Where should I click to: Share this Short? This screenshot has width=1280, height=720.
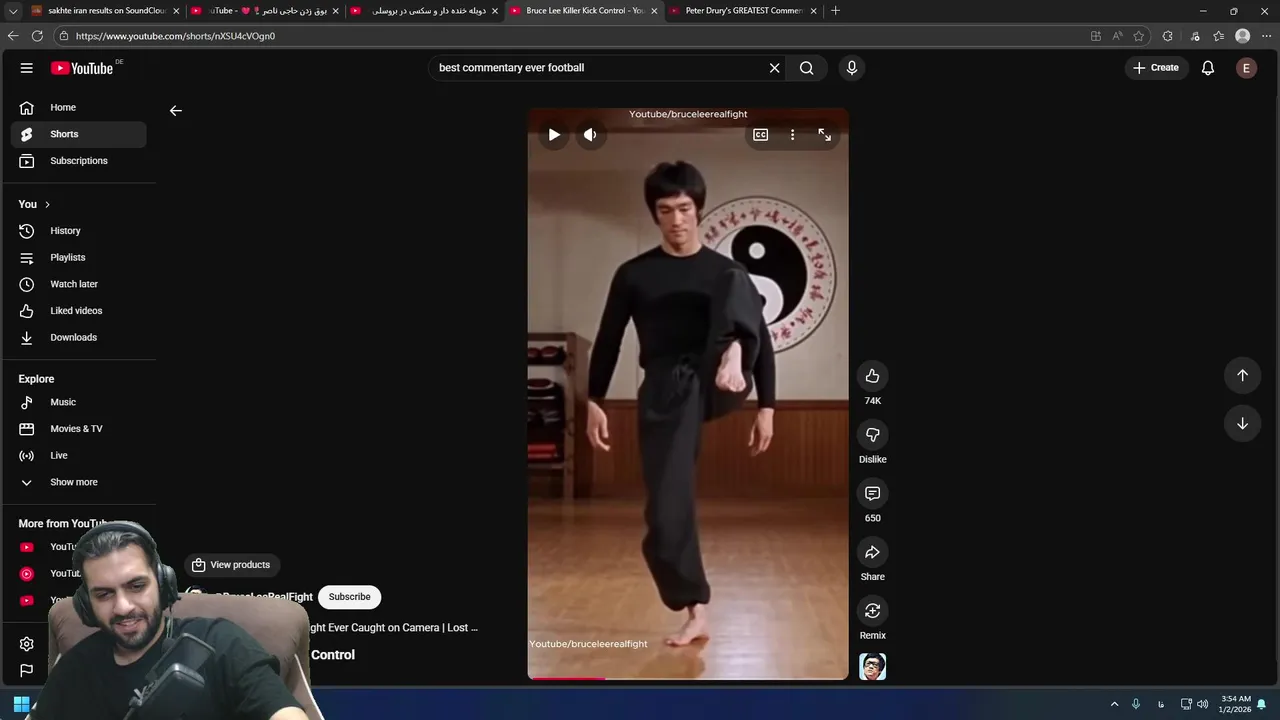coord(873,552)
